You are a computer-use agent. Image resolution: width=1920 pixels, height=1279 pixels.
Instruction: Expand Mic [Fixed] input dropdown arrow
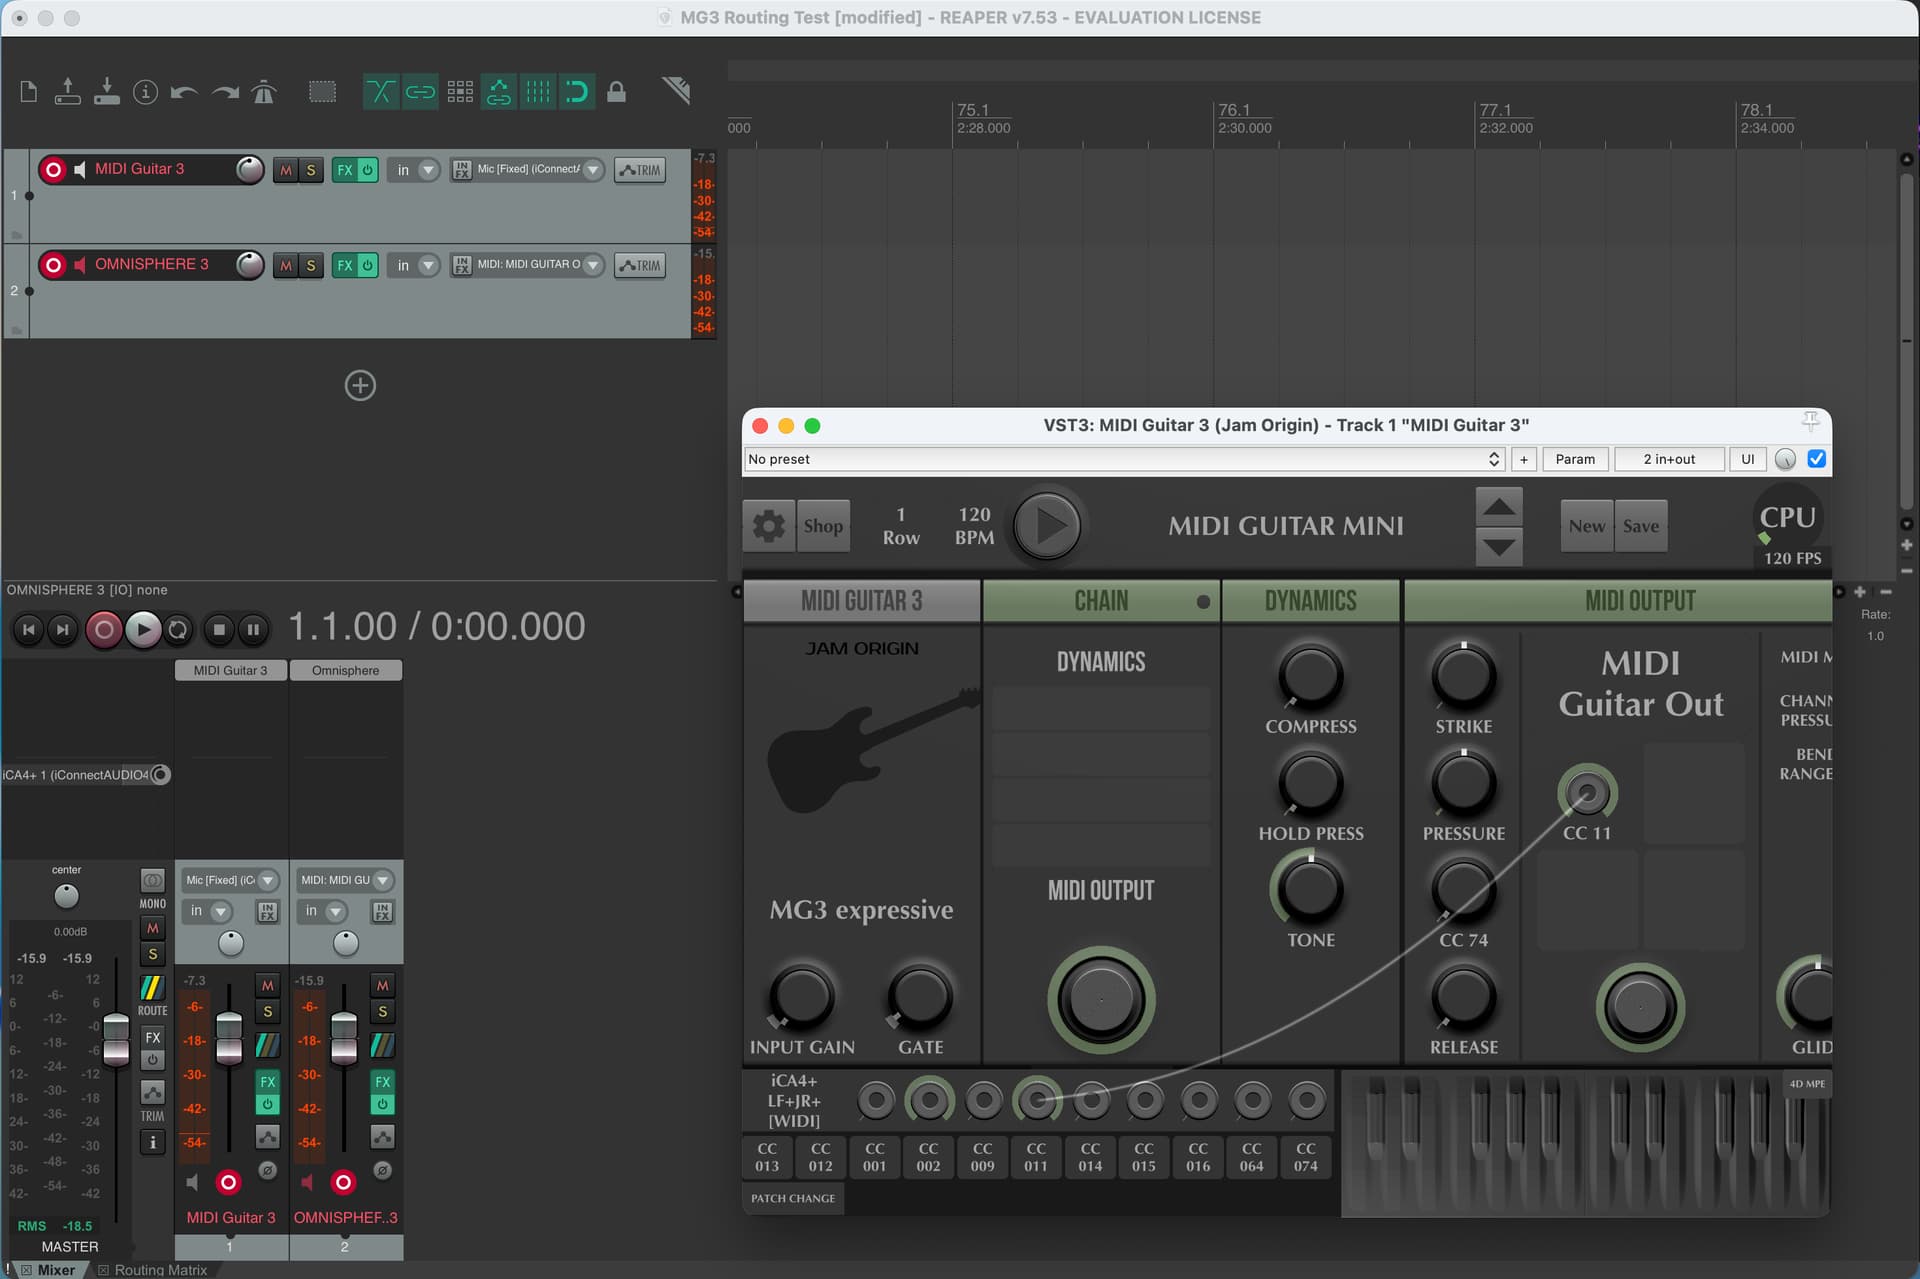coord(593,170)
